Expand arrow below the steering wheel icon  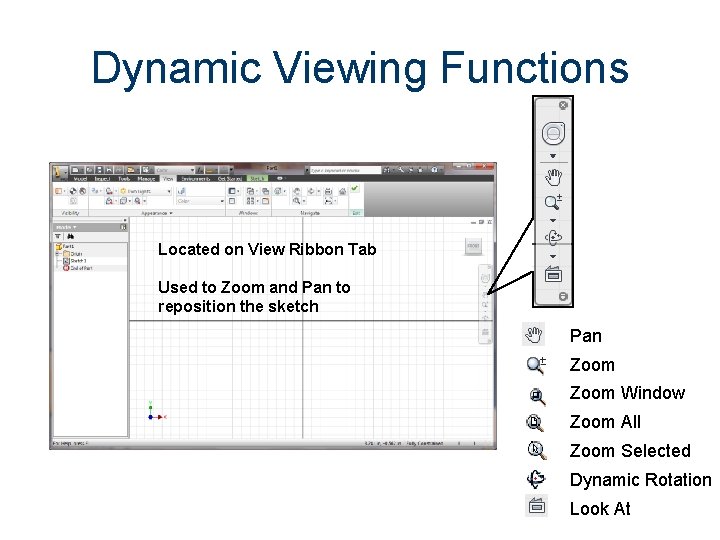click(553, 156)
